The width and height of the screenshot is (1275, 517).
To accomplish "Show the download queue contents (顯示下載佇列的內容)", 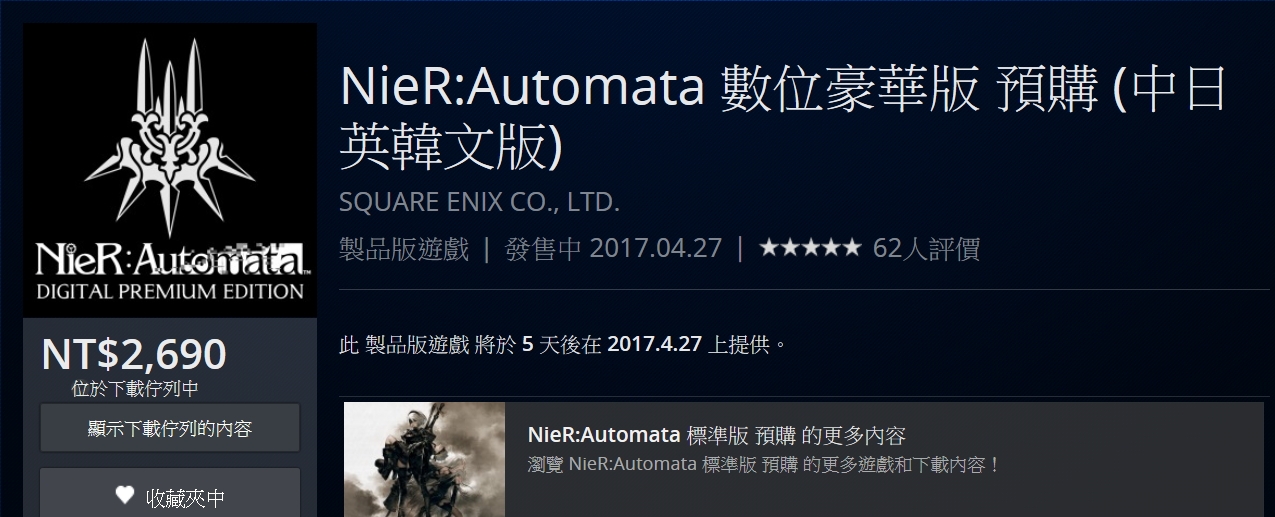I will tap(170, 429).
